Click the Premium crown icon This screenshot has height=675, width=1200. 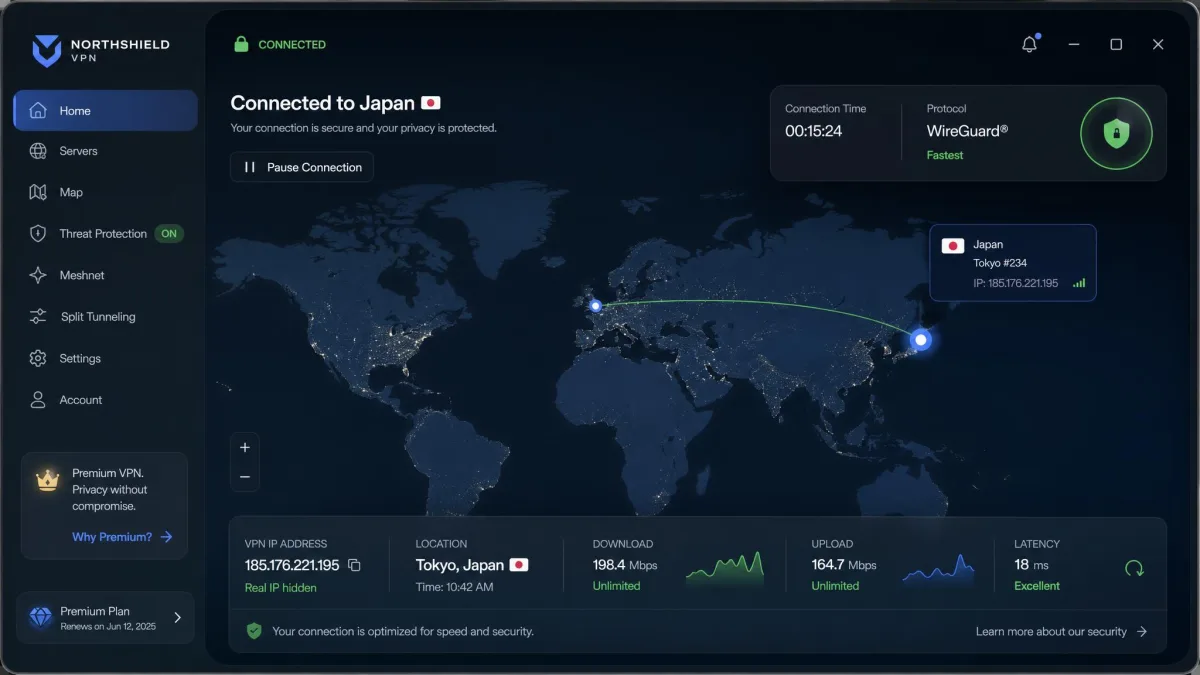(x=48, y=481)
